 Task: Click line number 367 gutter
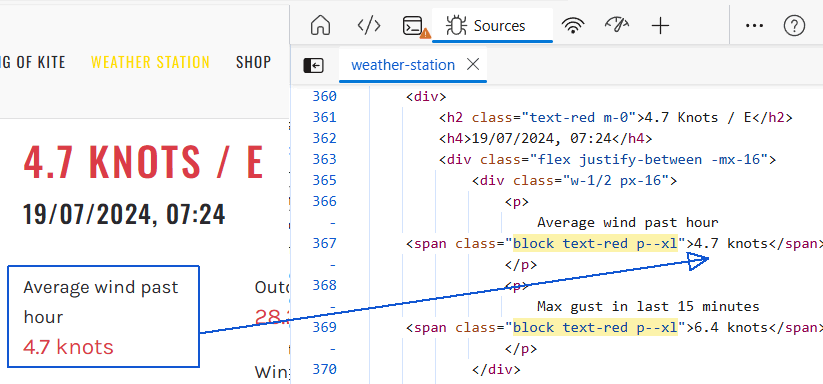(324, 243)
